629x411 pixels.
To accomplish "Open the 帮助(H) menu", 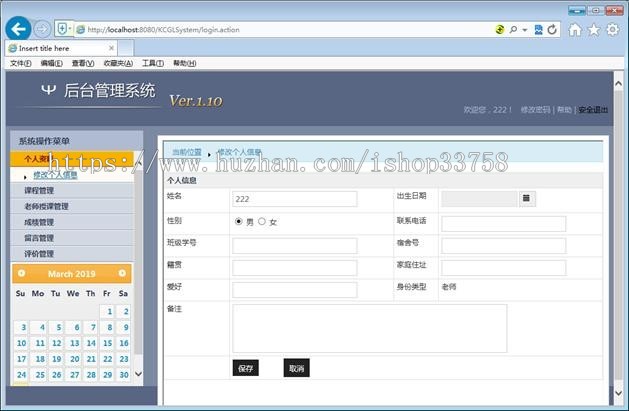I will point(185,63).
